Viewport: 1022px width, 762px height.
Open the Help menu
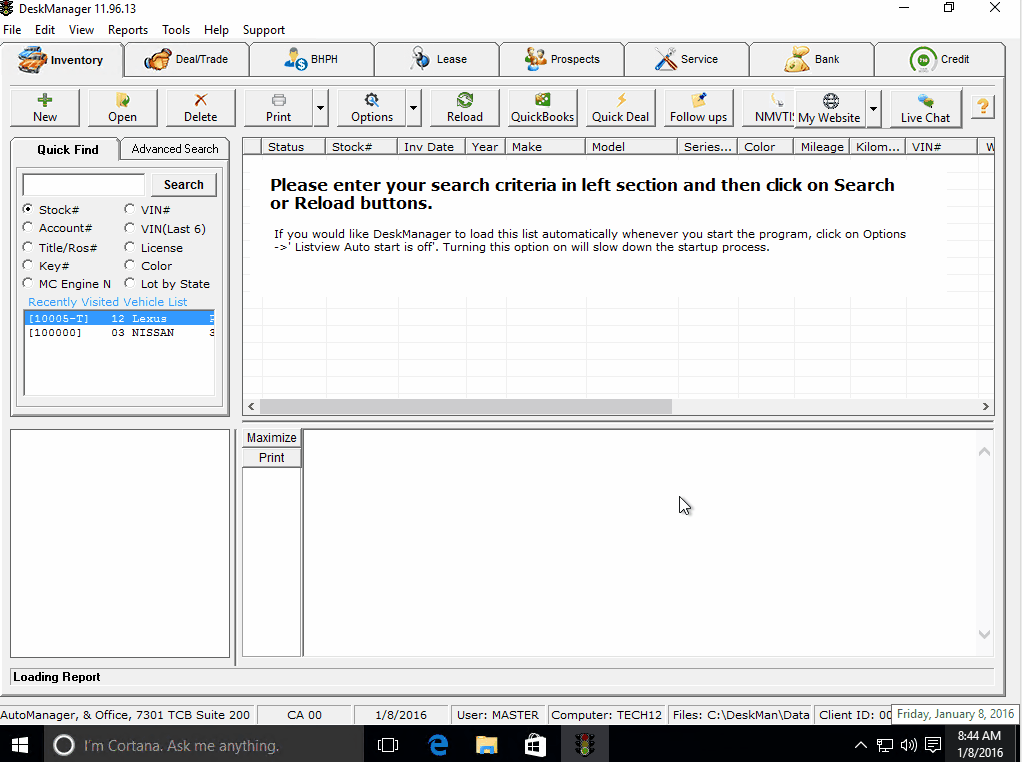pos(216,30)
